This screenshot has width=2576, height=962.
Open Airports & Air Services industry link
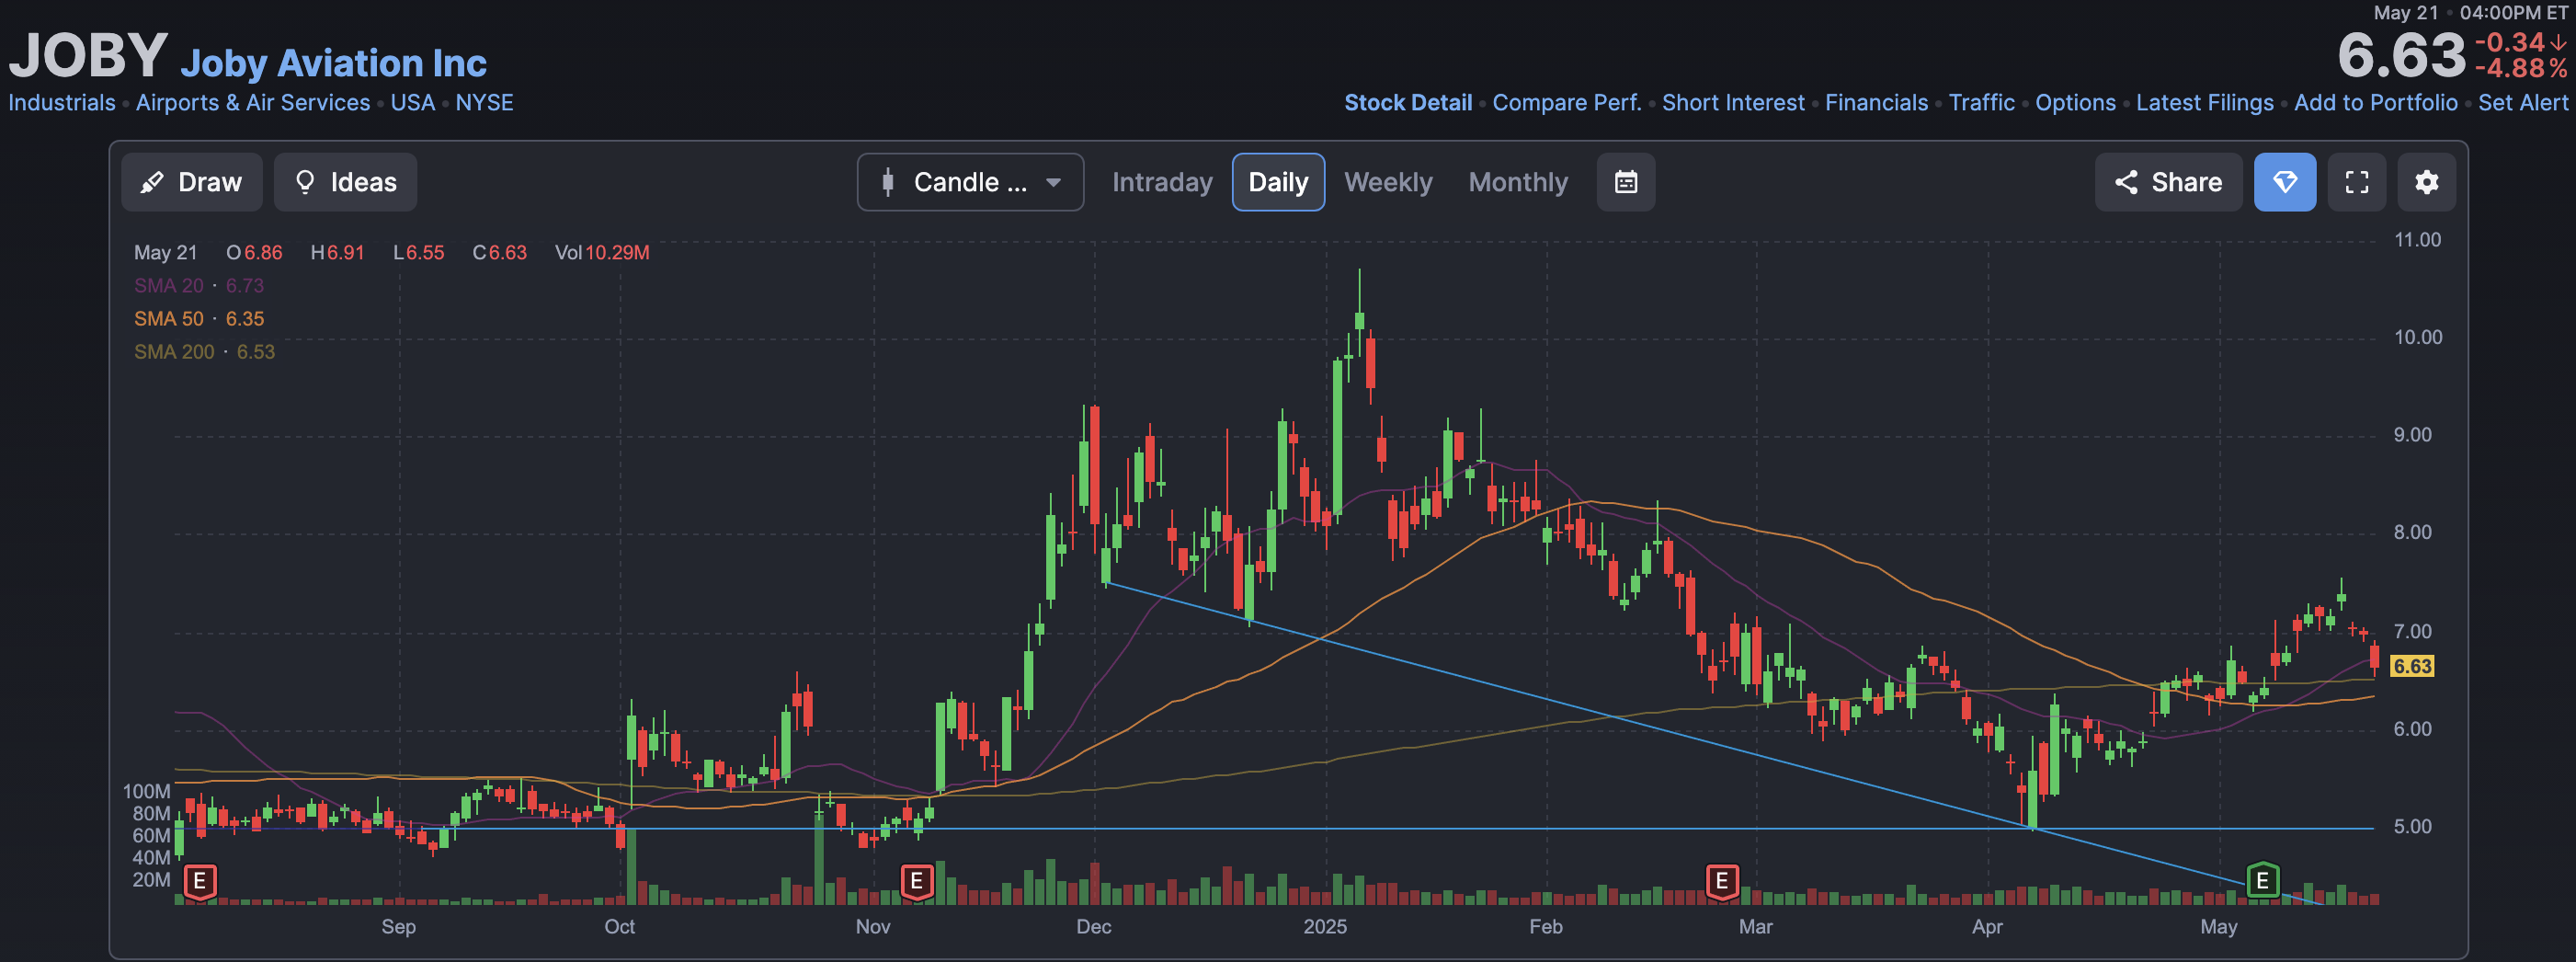click(253, 102)
